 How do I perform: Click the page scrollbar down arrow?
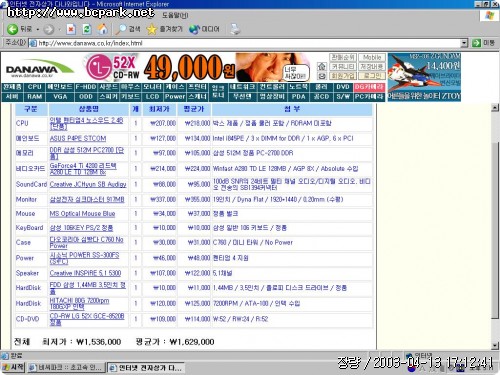[x=495, y=345]
